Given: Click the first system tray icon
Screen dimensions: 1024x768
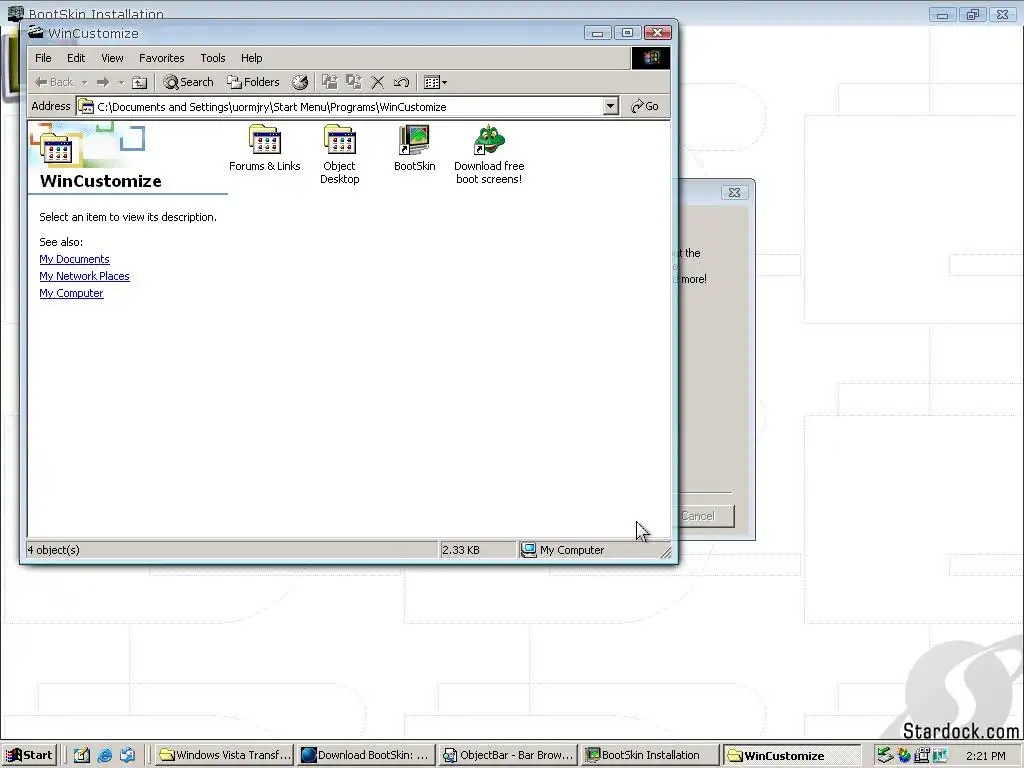Looking at the screenshot, I should (x=884, y=756).
